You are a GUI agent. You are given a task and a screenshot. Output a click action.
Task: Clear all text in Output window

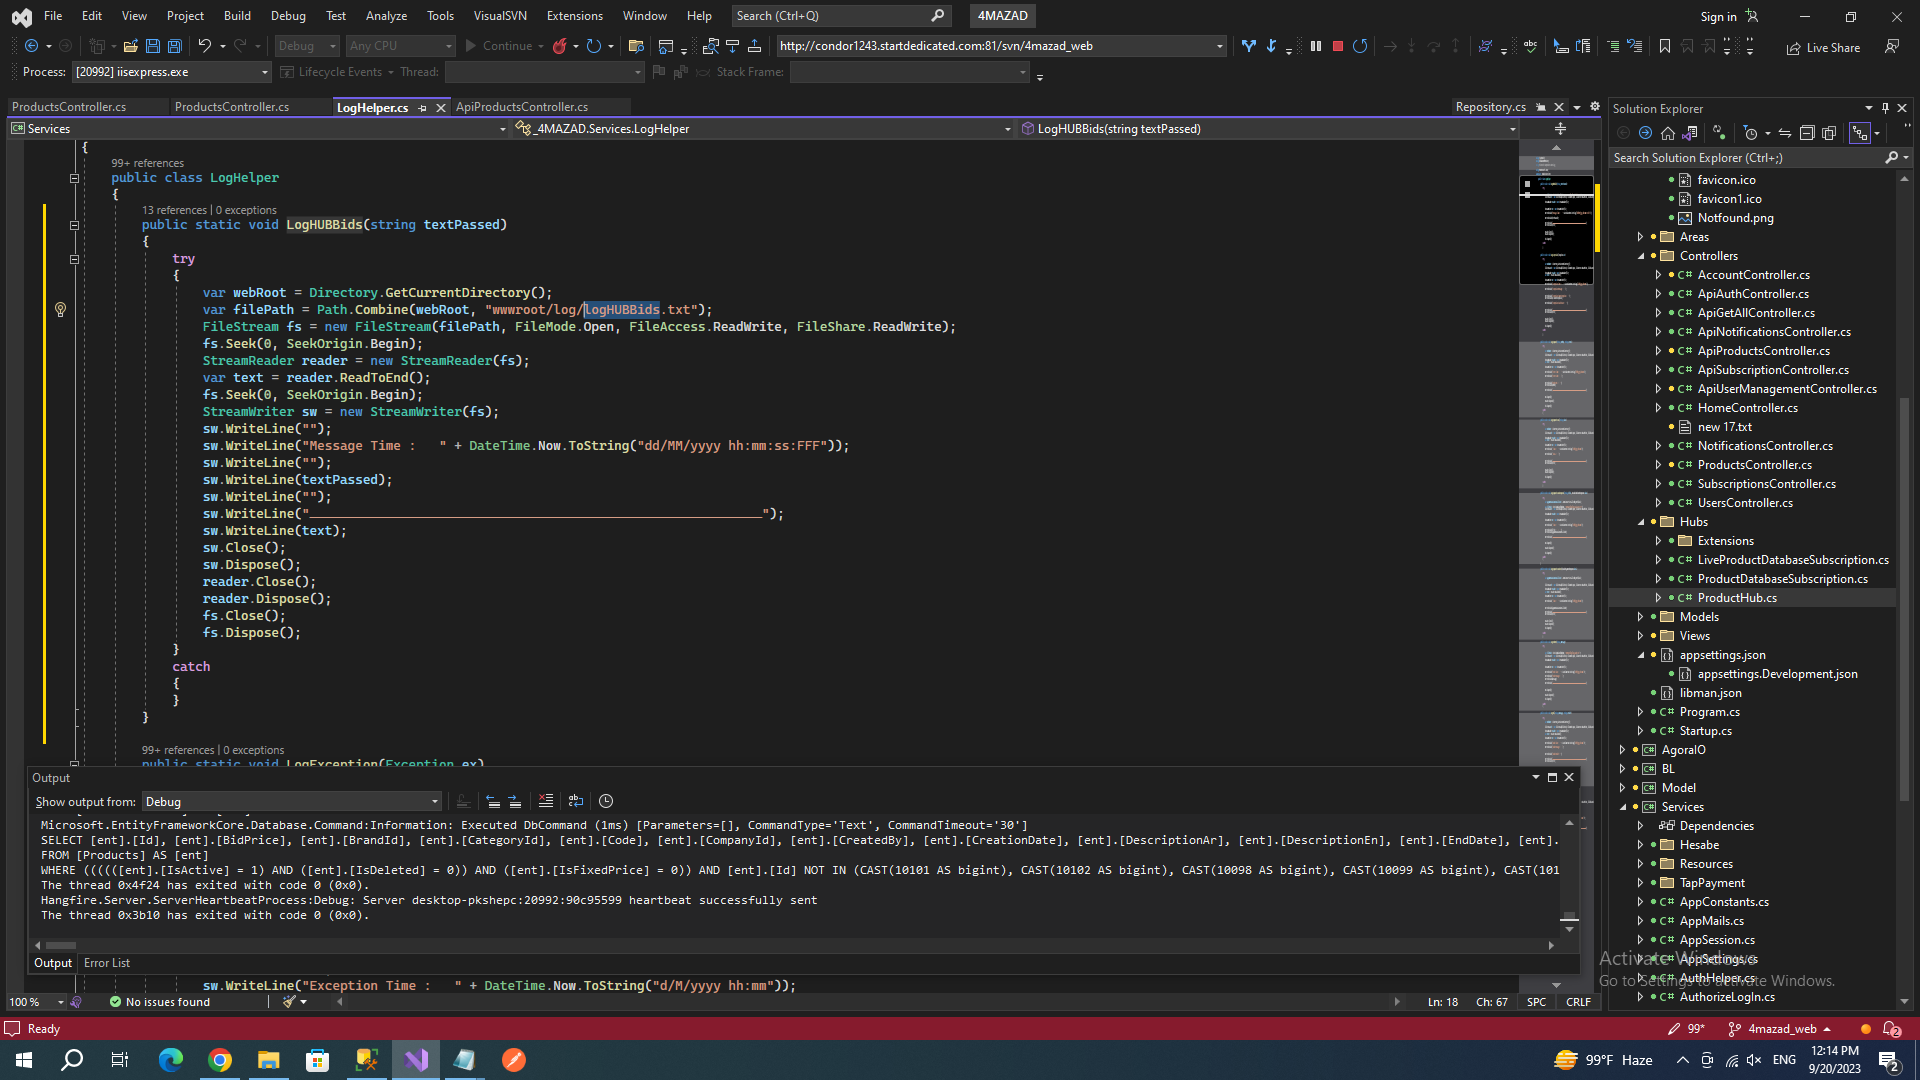pyautogui.click(x=546, y=801)
